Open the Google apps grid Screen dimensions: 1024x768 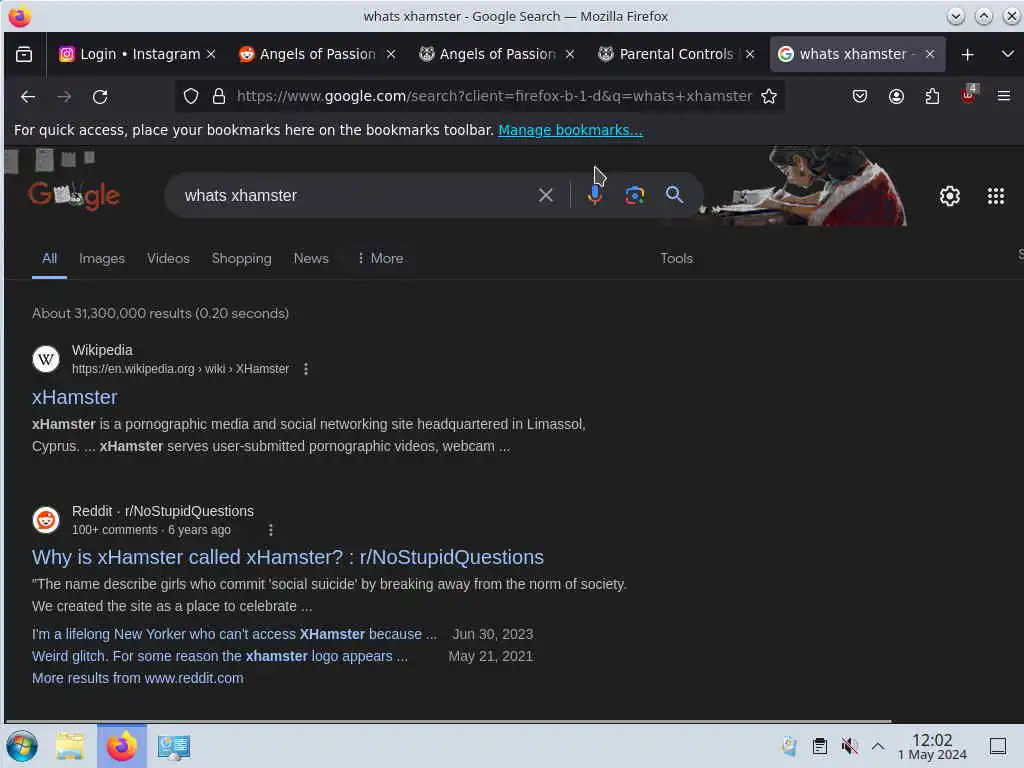click(x=995, y=196)
